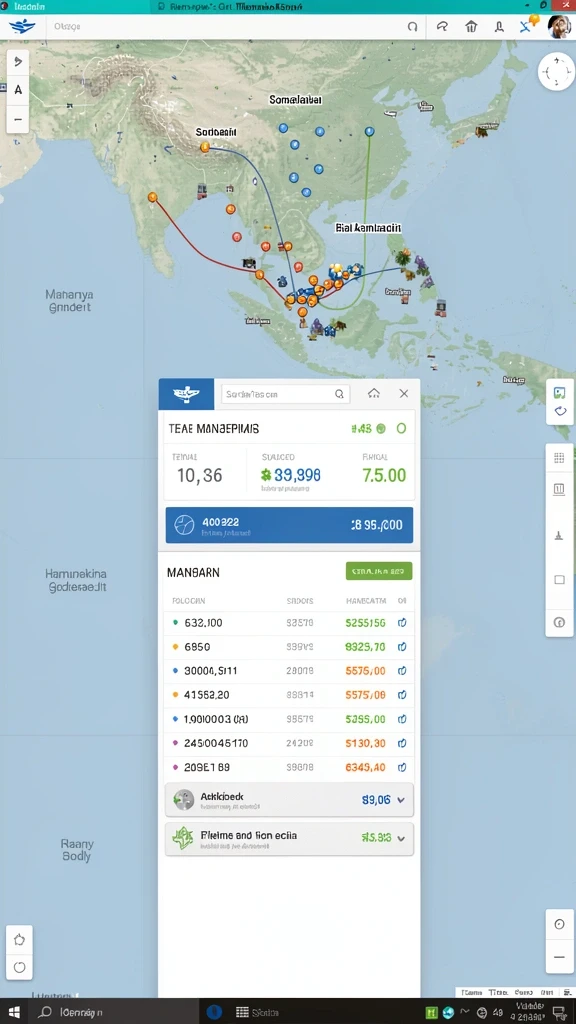The width and height of the screenshot is (576, 1024).
Task: Click the green H icon in system tray
Action: point(432,1013)
